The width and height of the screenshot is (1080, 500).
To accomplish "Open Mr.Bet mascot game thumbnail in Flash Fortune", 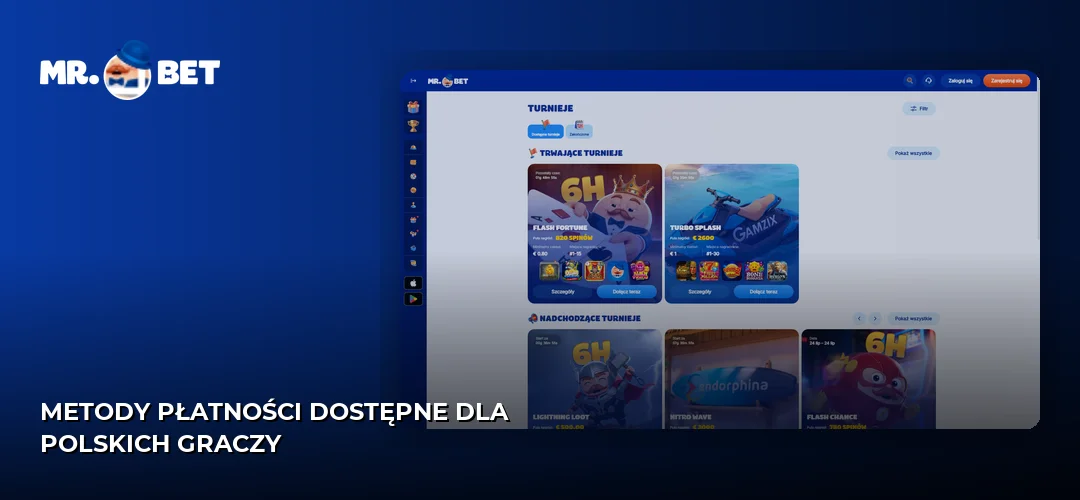I will pyautogui.click(x=617, y=271).
